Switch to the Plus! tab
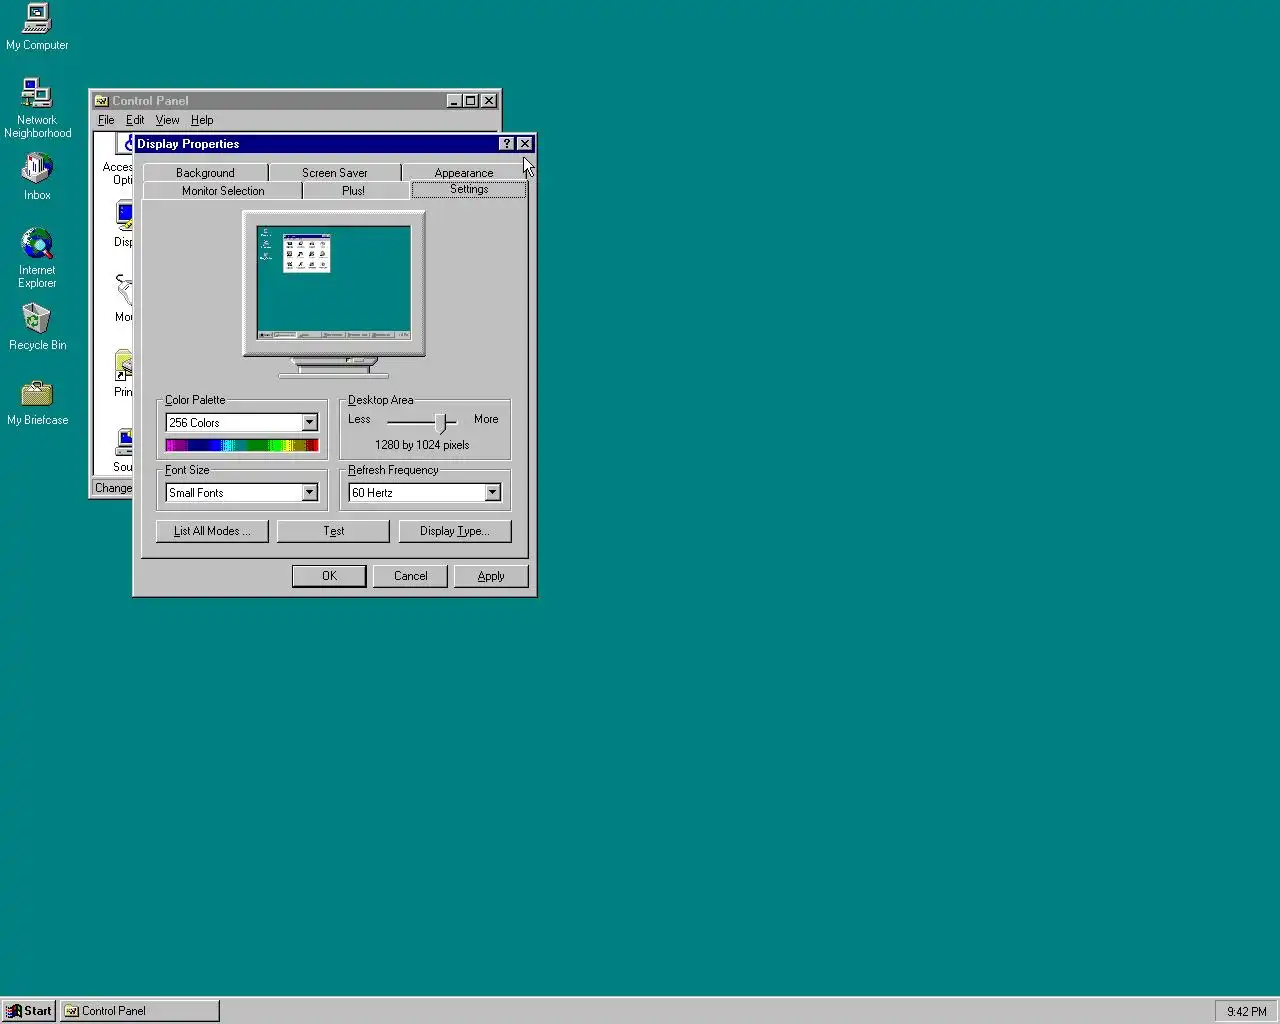Screen dimensions: 1280x1024 353,191
